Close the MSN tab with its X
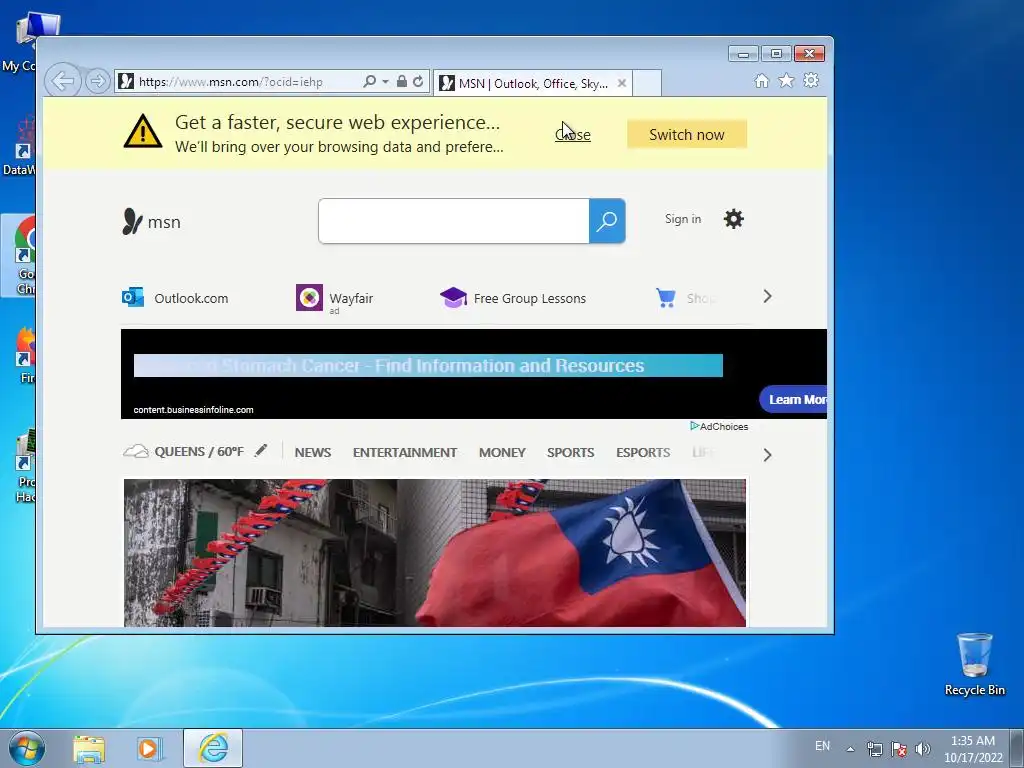This screenshot has height=768, width=1024. coord(622,83)
